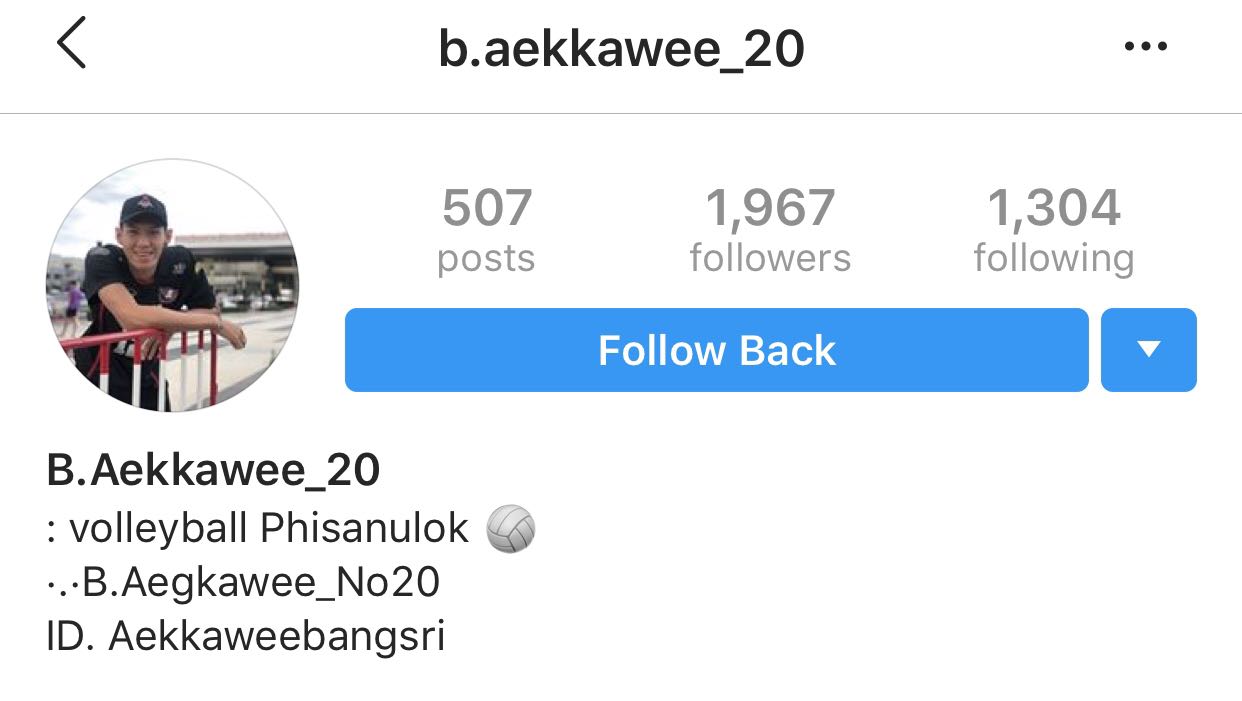
Task: Click the word followers under 1,967
Action: [x=770, y=258]
